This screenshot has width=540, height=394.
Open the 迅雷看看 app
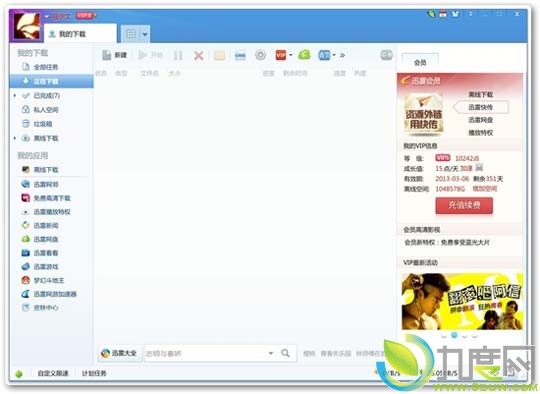[46, 253]
